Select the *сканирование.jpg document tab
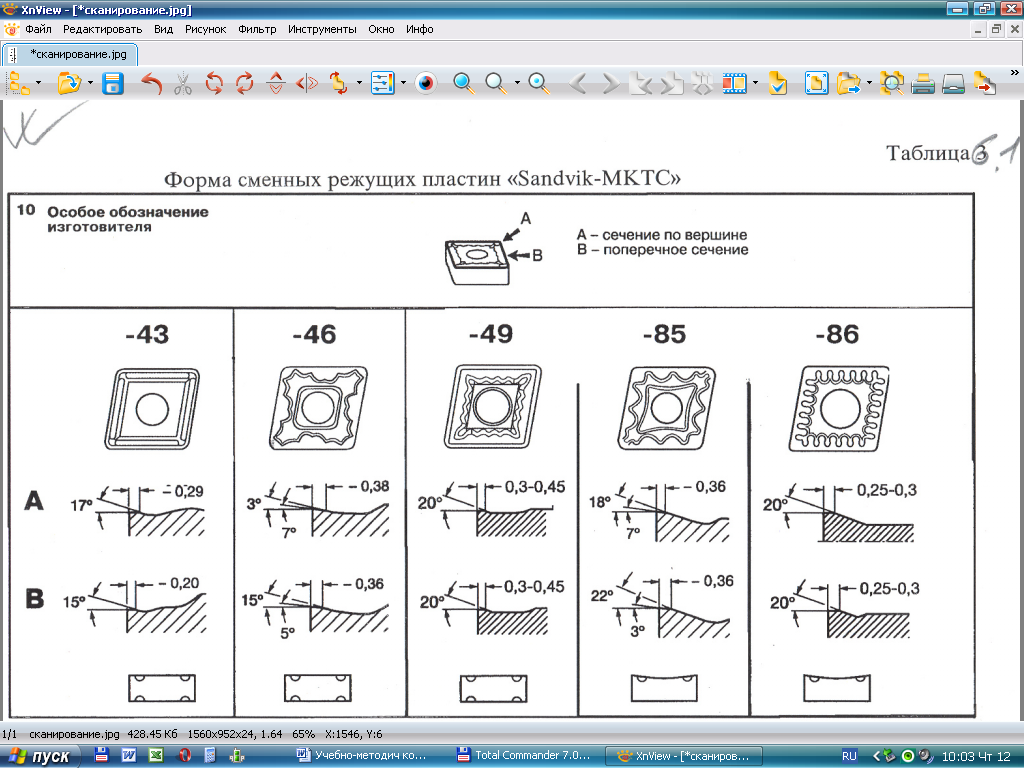Screen dimensions: 1024x768 [71, 54]
